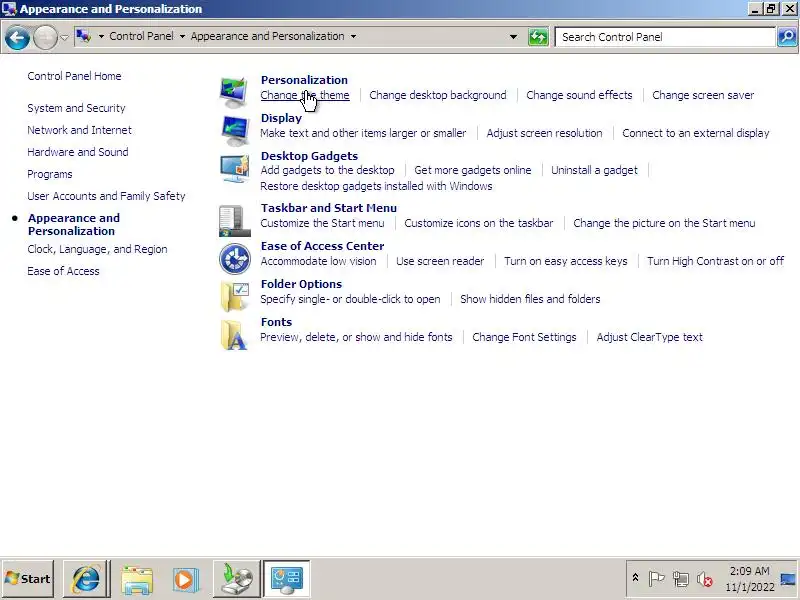Open Ease of Access in sidebar
Screen dimensions: 800x600
click(63, 271)
